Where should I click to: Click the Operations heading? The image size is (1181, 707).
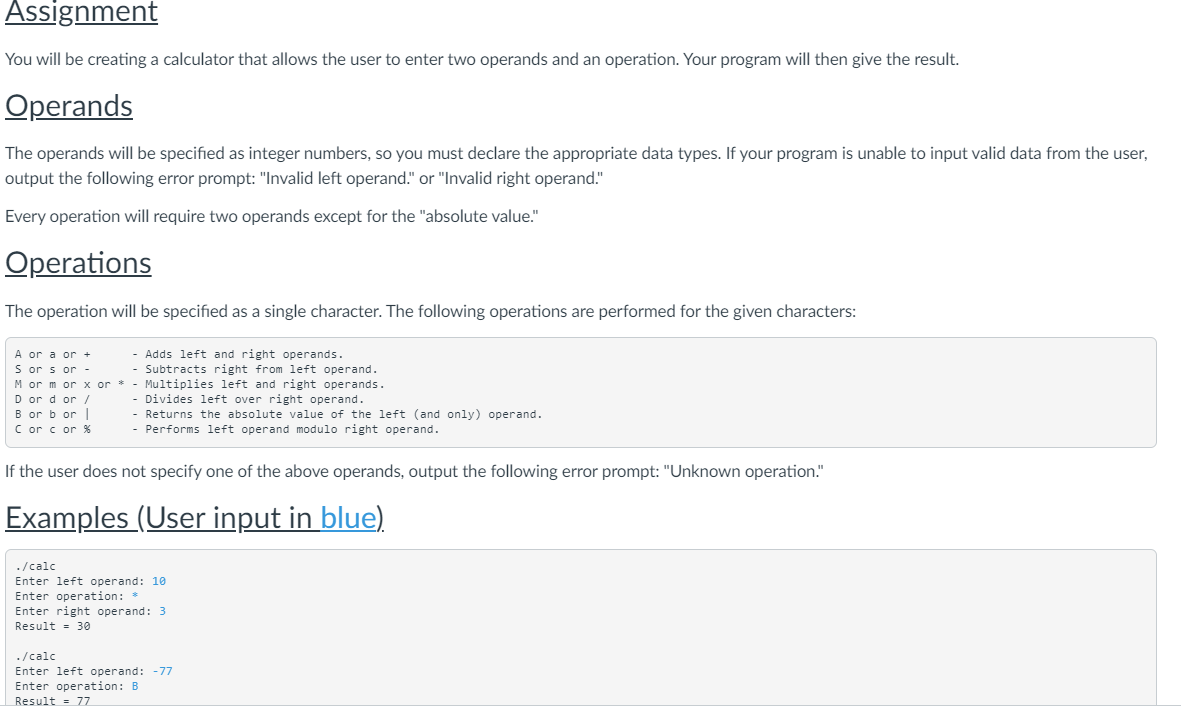point(78,263)
